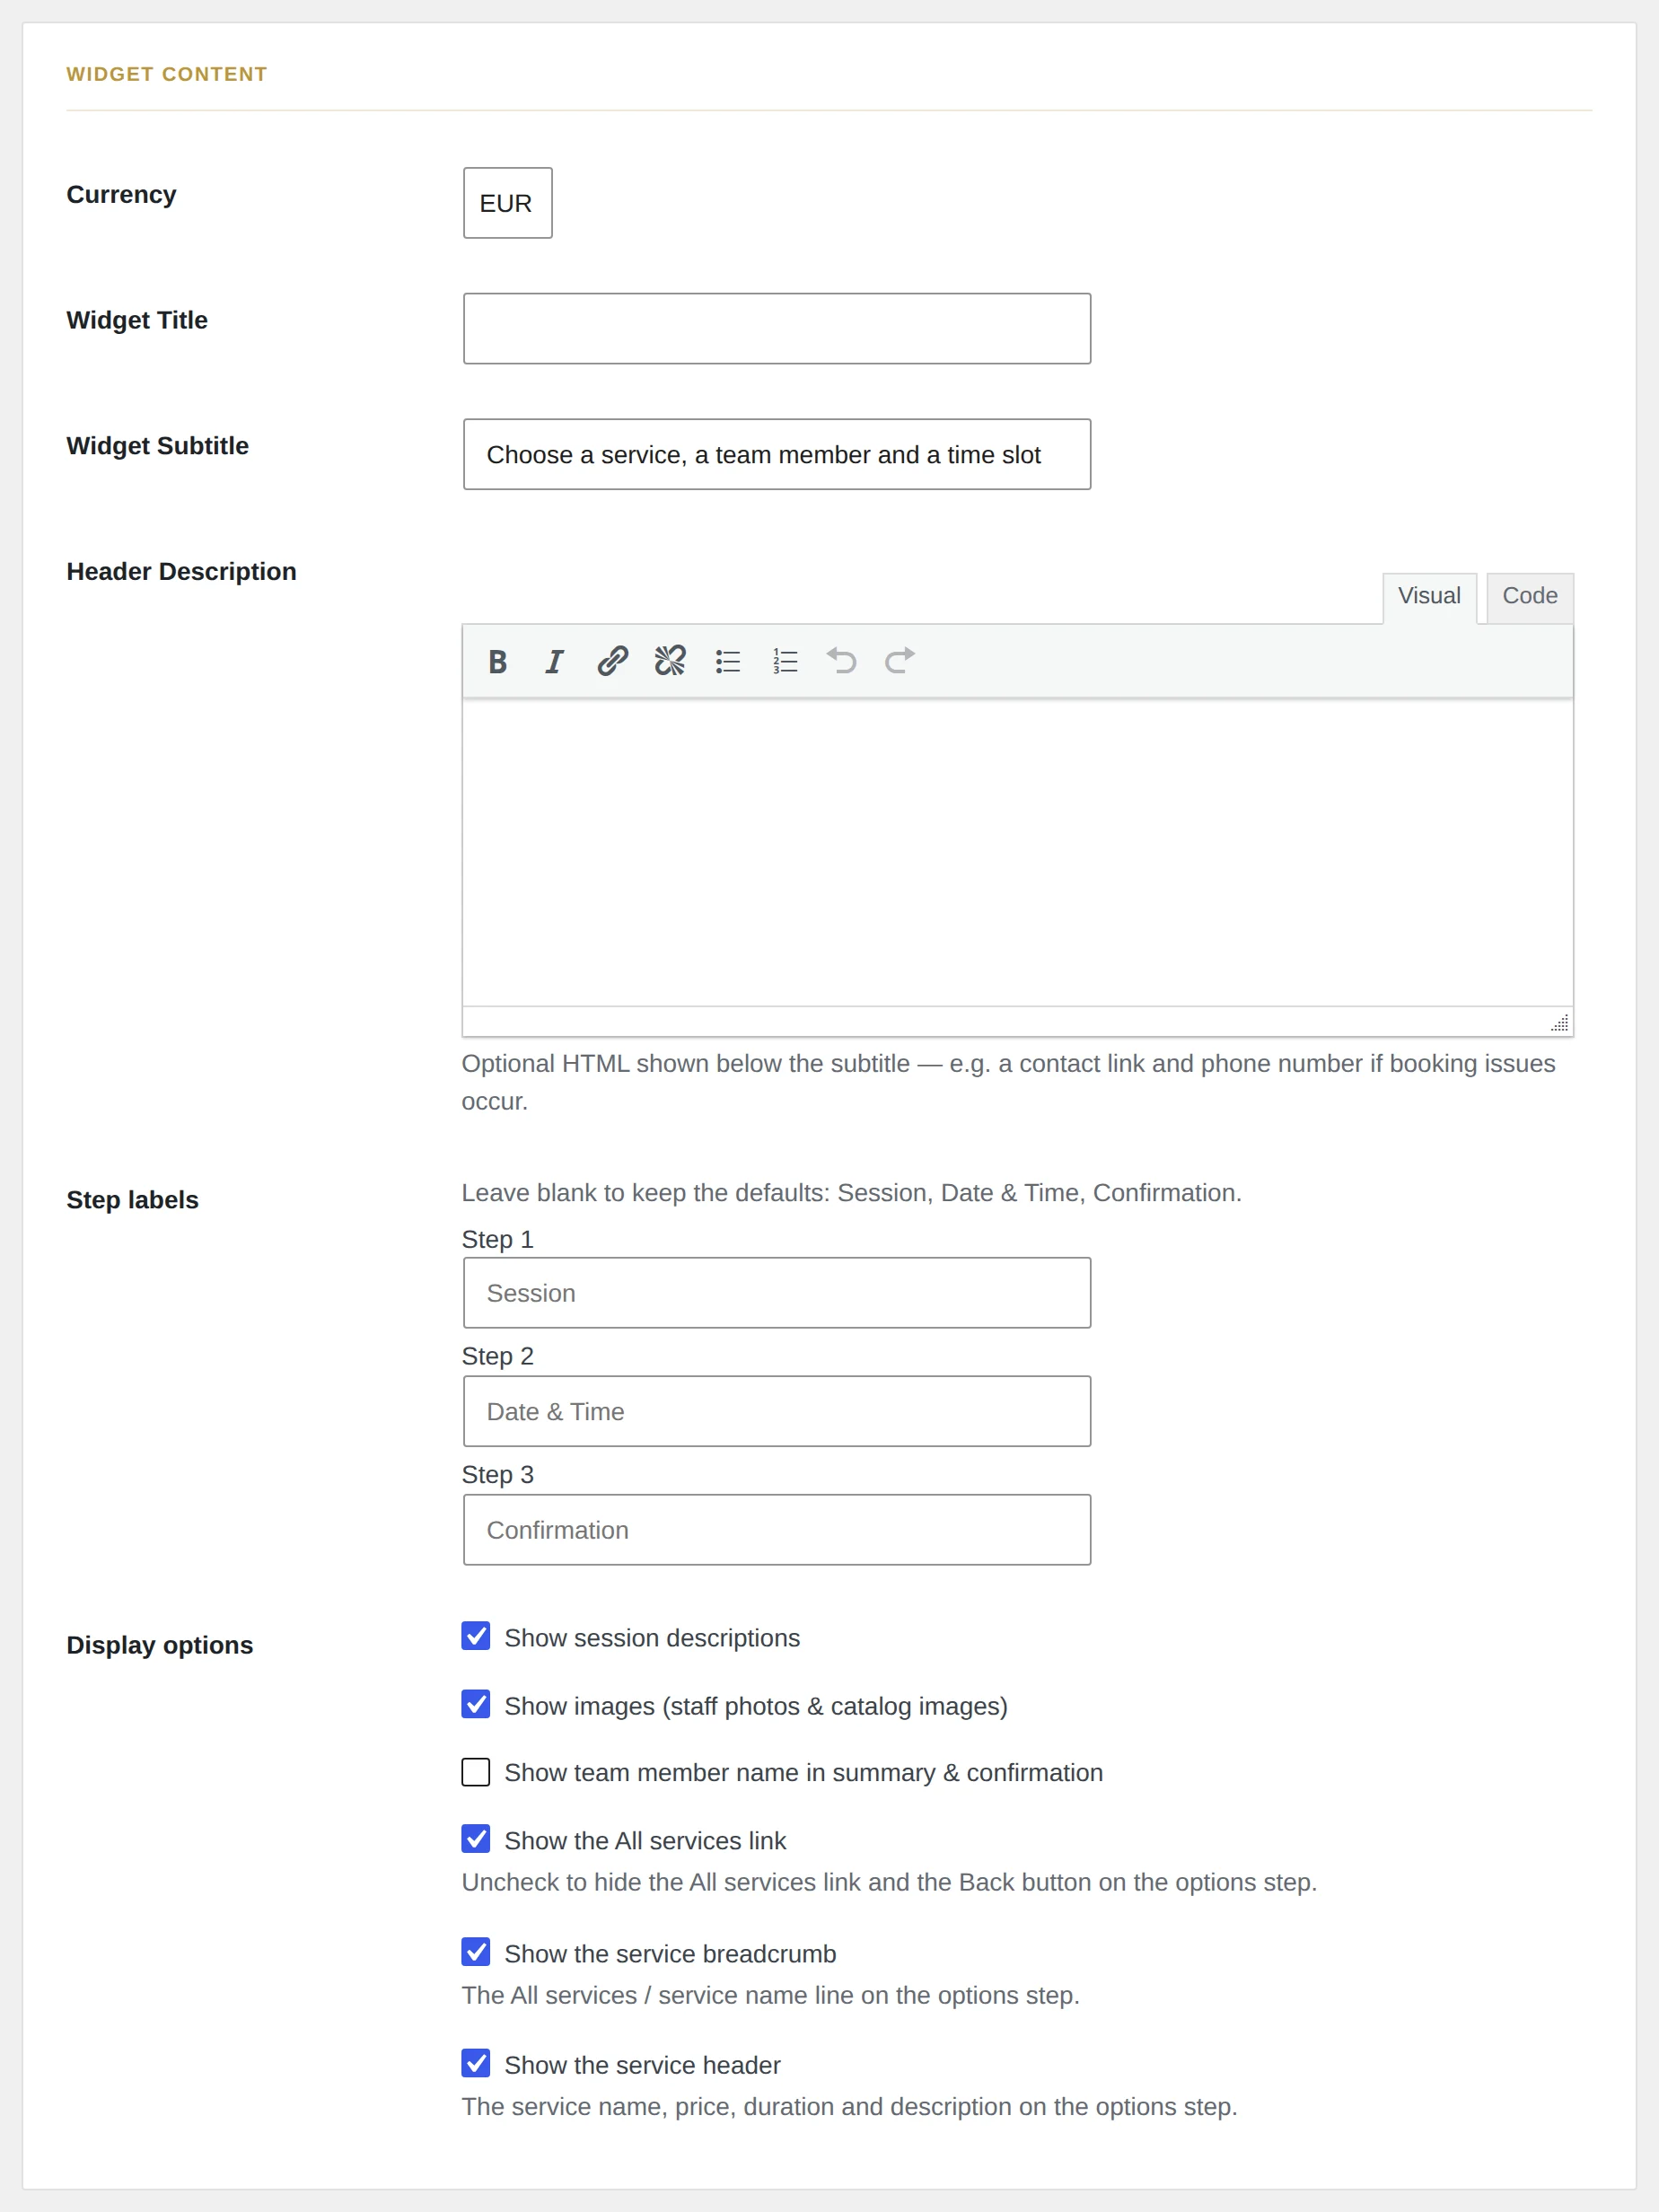Click the Show the service breadcrumb label
The image size is (1659, 2212).
(670, 1954)
